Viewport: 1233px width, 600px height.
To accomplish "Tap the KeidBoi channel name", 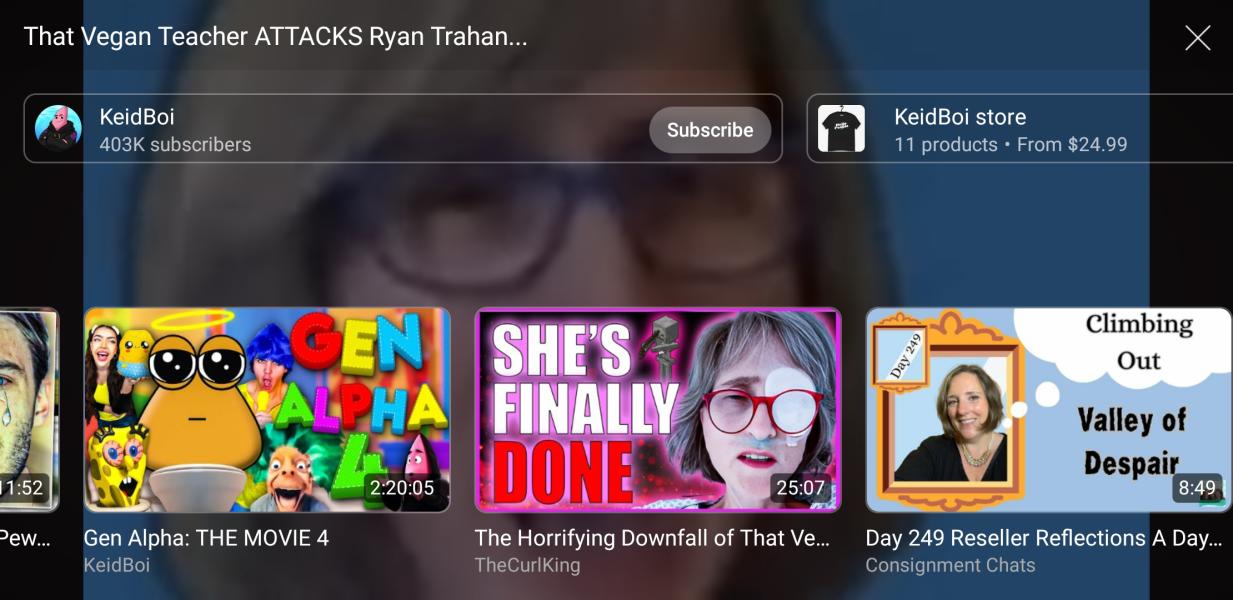I will tap(137, 117).
